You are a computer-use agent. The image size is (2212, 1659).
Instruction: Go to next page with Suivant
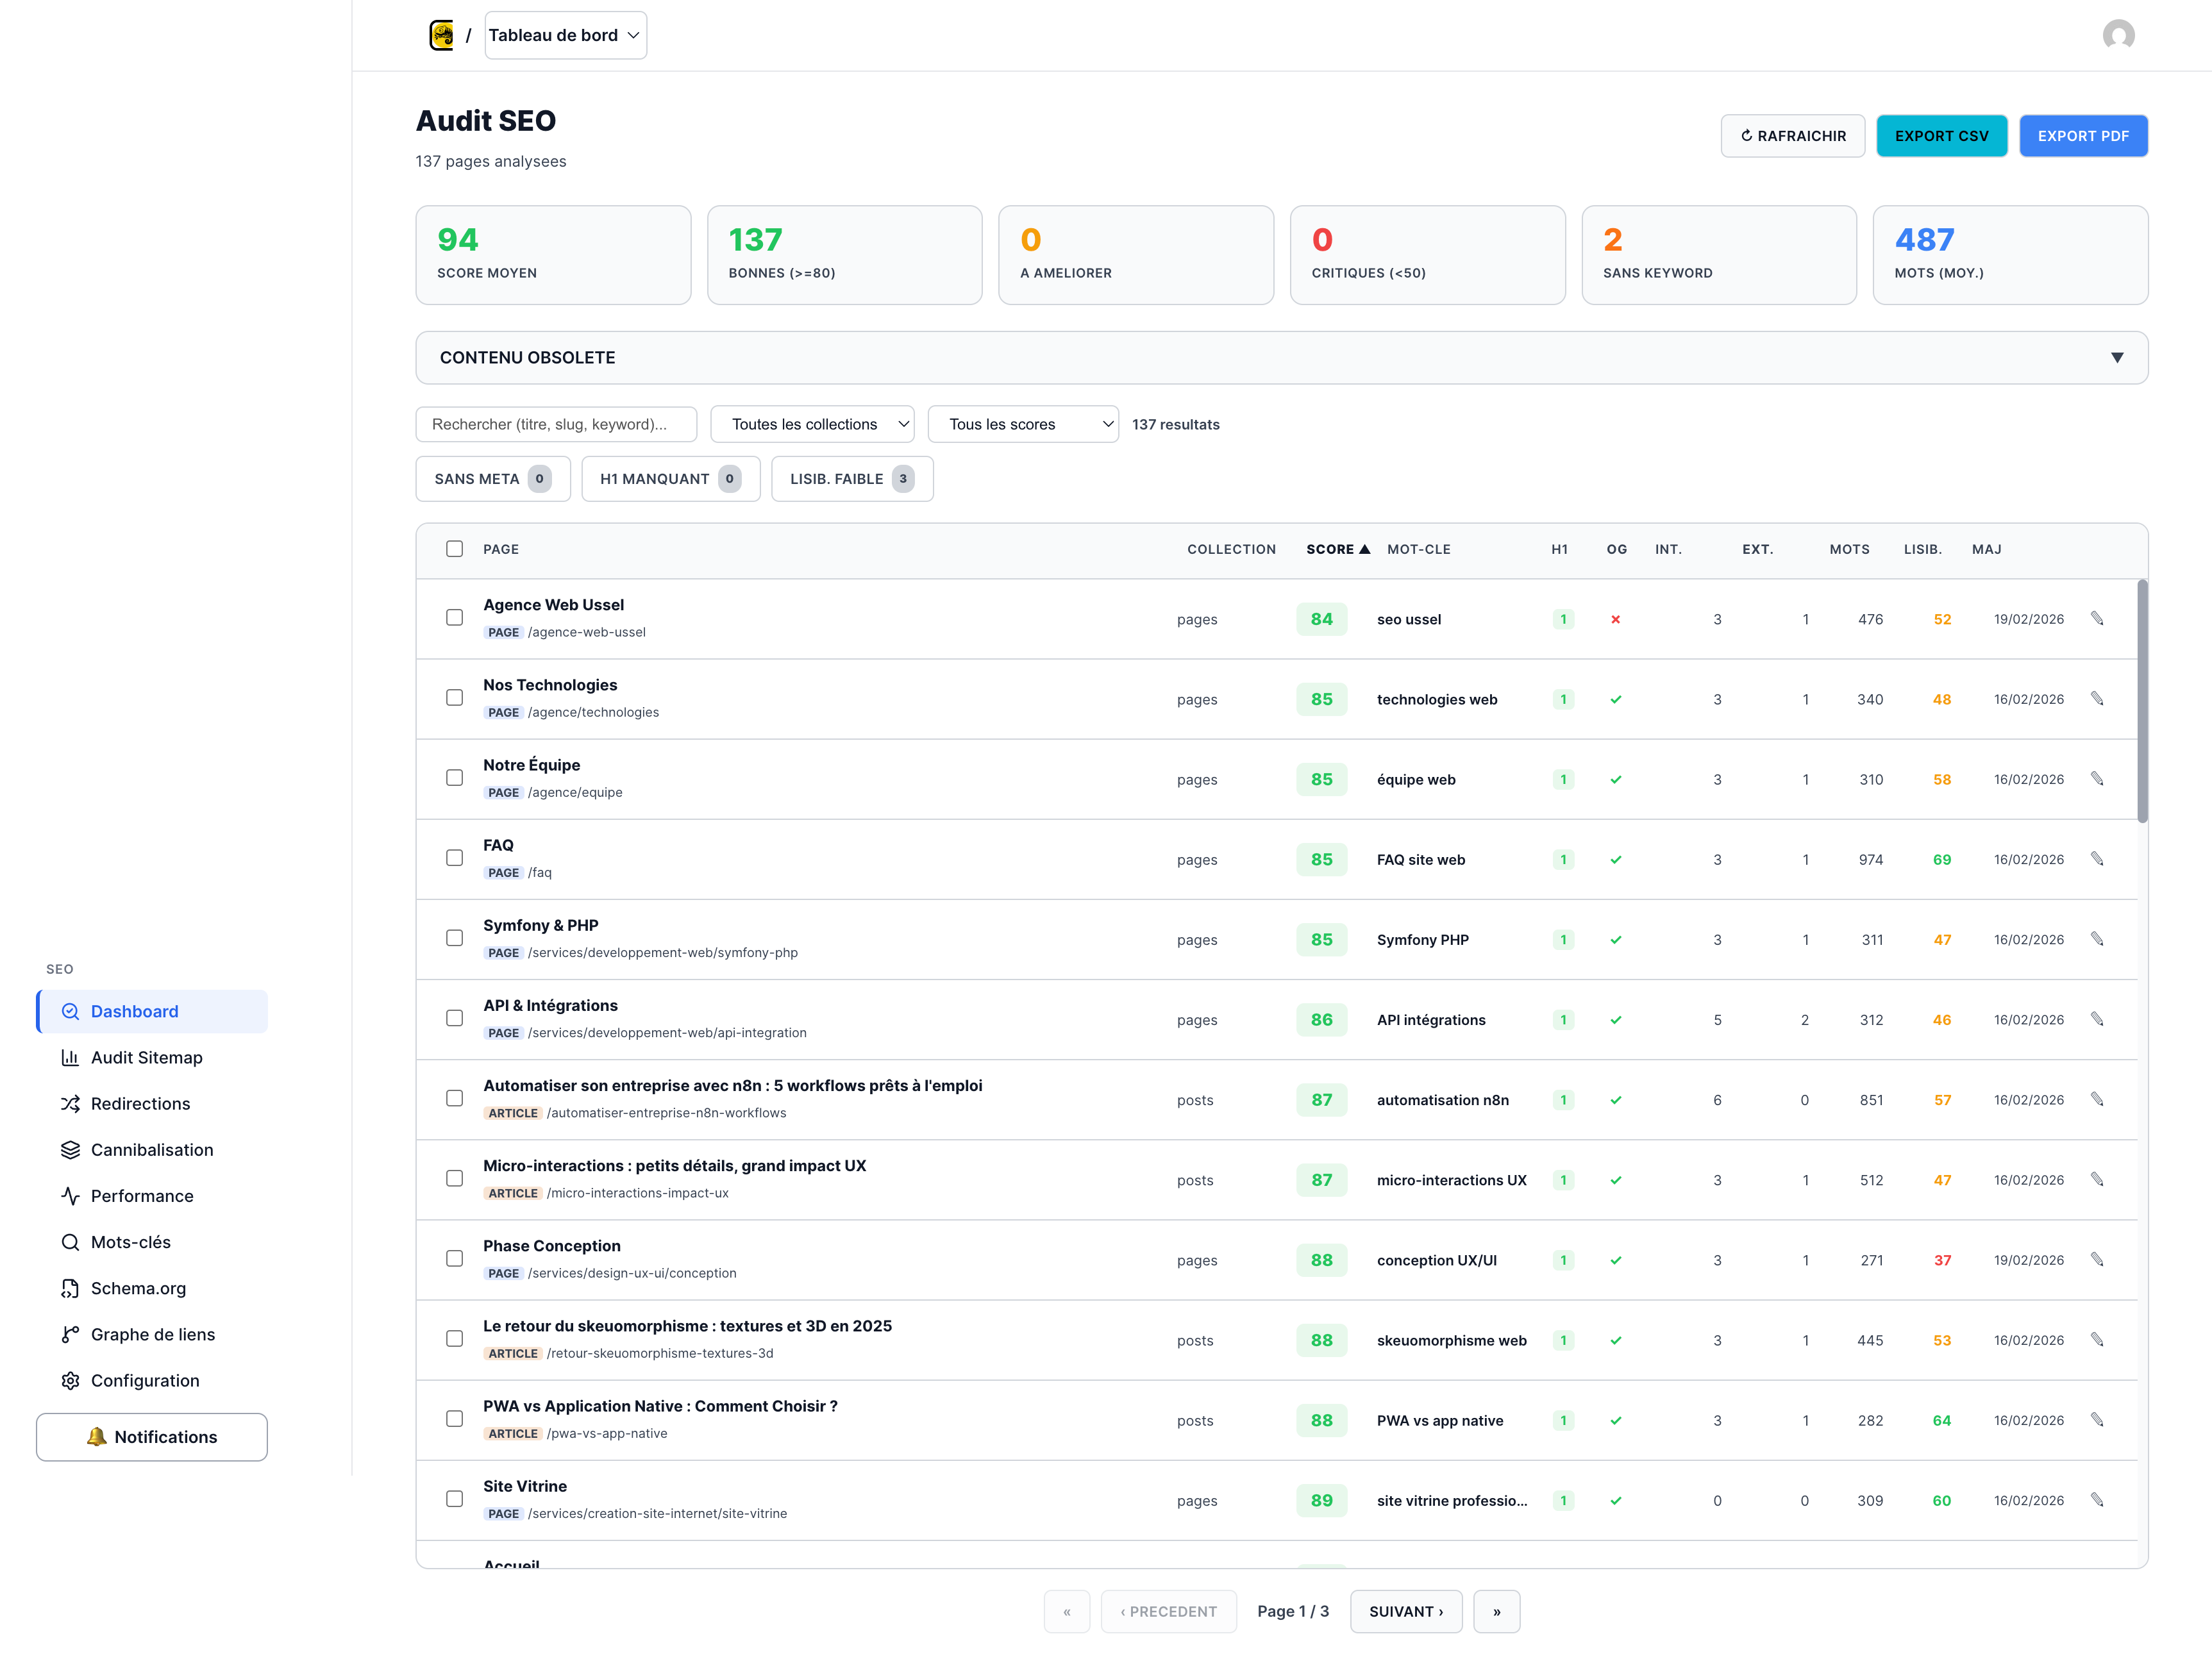click(x=1406, y=1611)
